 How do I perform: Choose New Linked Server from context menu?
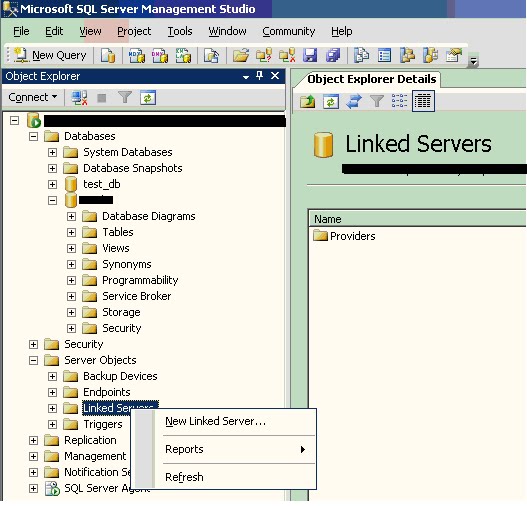224,421
